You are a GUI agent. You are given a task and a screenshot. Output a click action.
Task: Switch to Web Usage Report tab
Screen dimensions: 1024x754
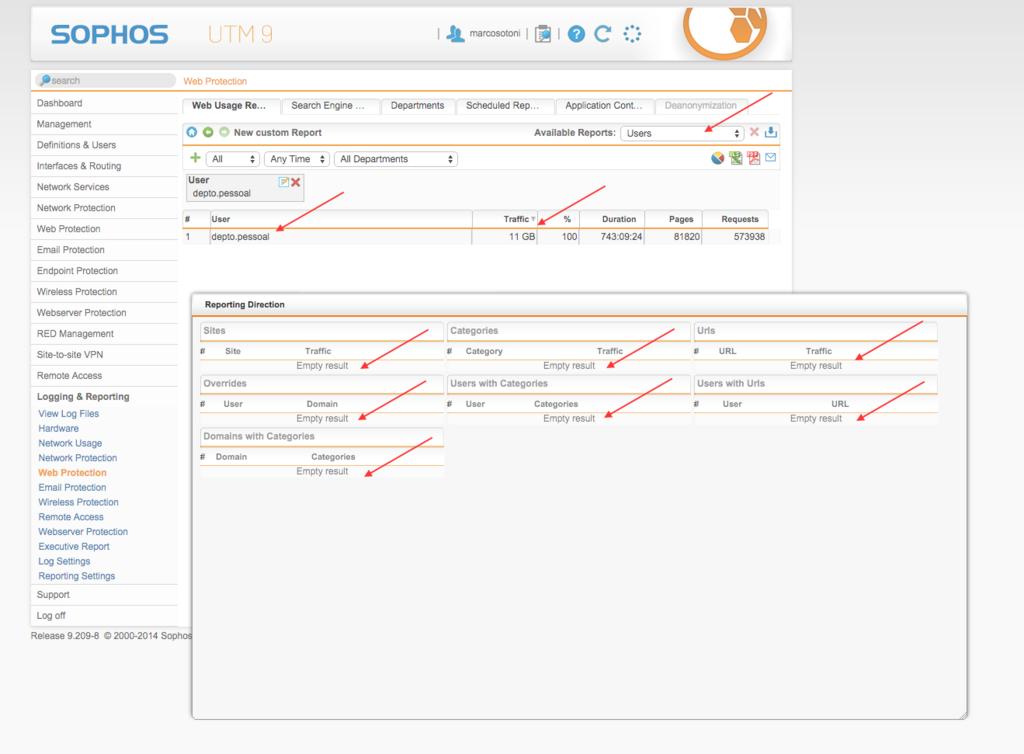231,106
